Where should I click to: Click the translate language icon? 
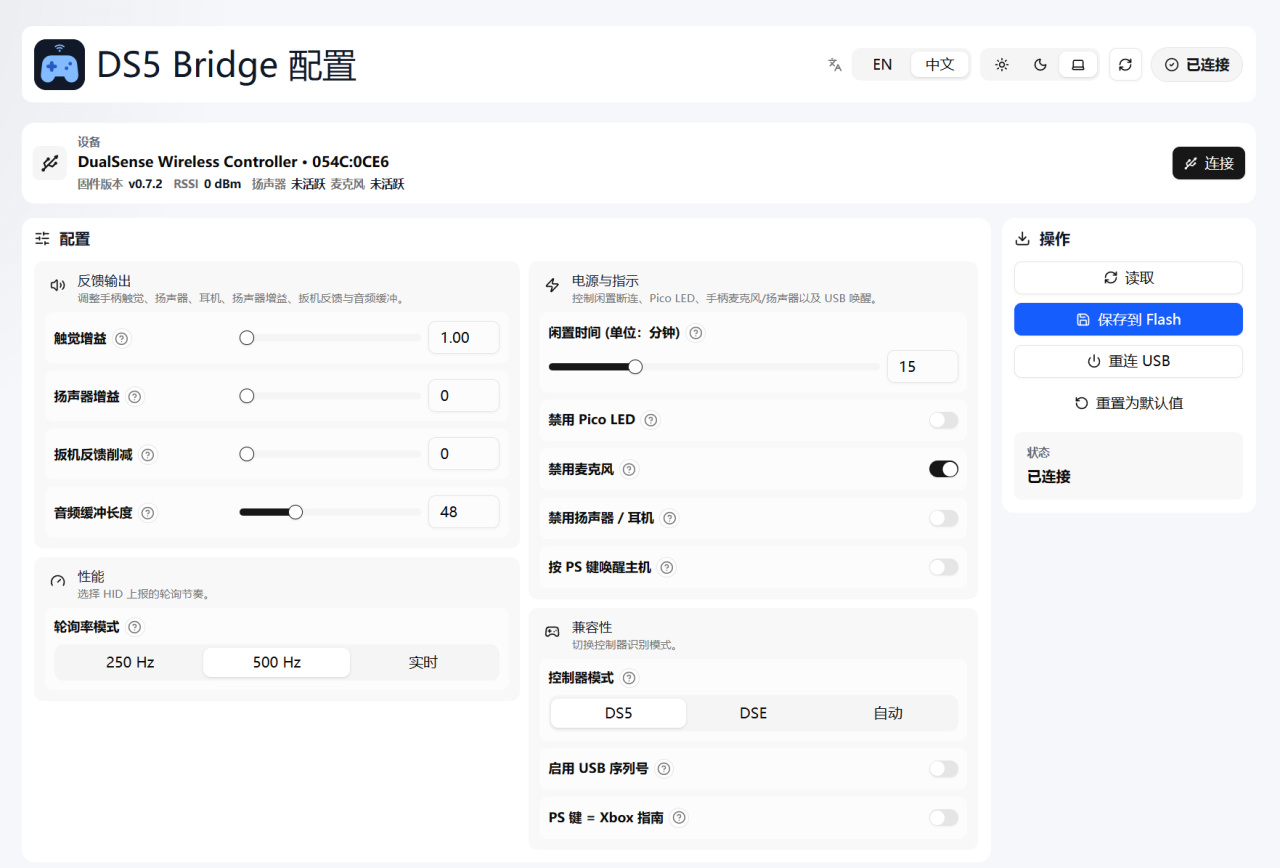click(835, 65)
